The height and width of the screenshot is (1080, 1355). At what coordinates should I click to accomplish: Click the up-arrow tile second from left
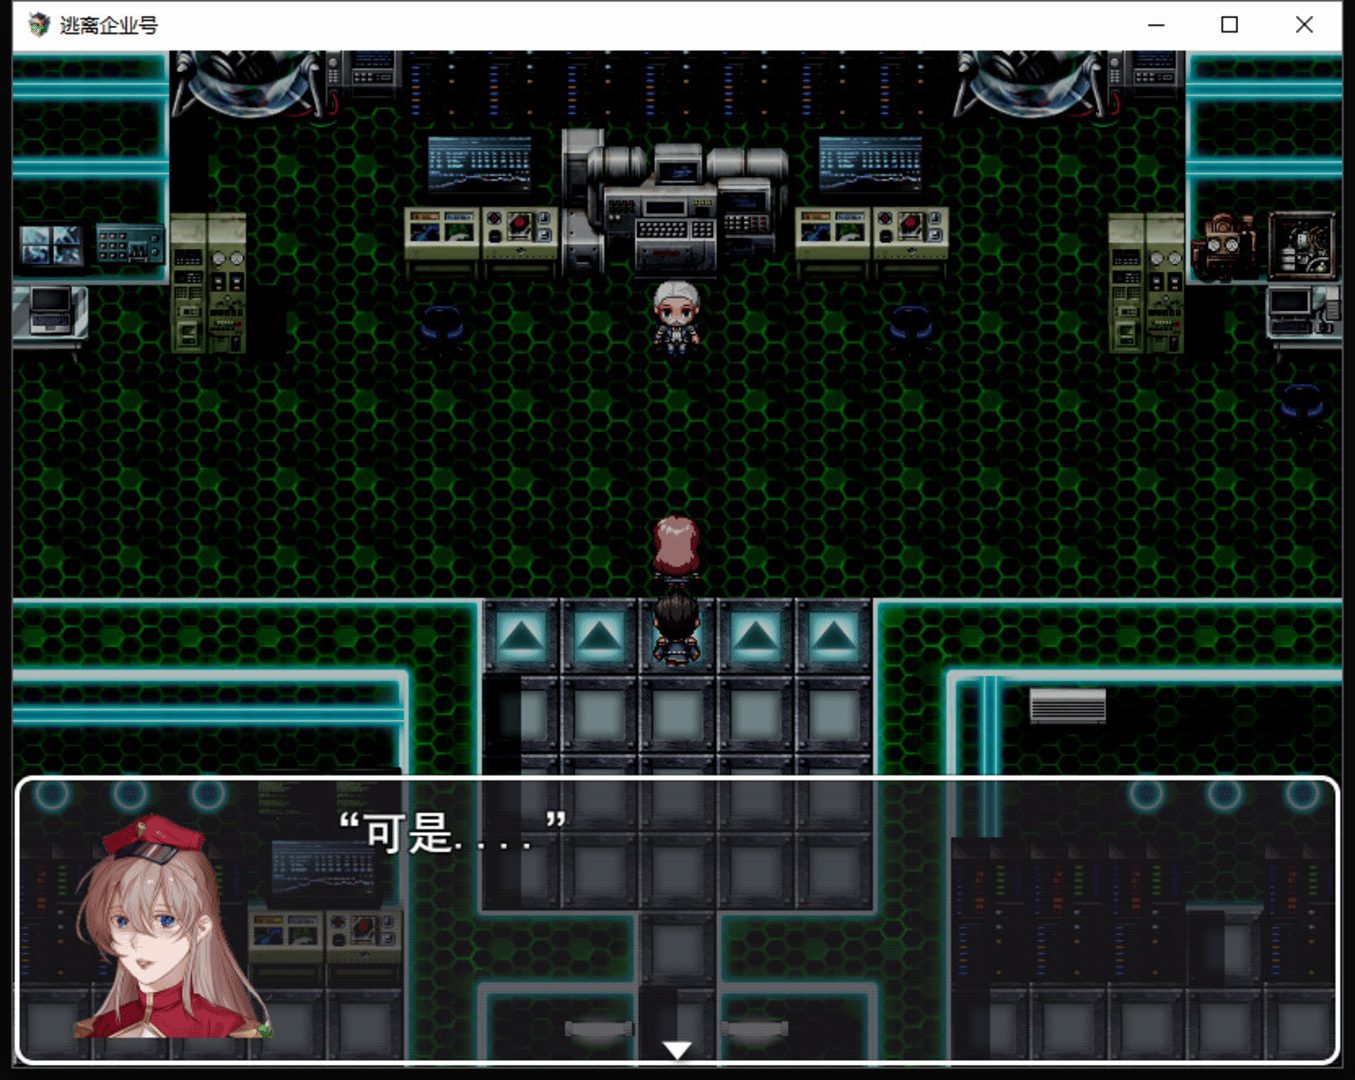599,635
